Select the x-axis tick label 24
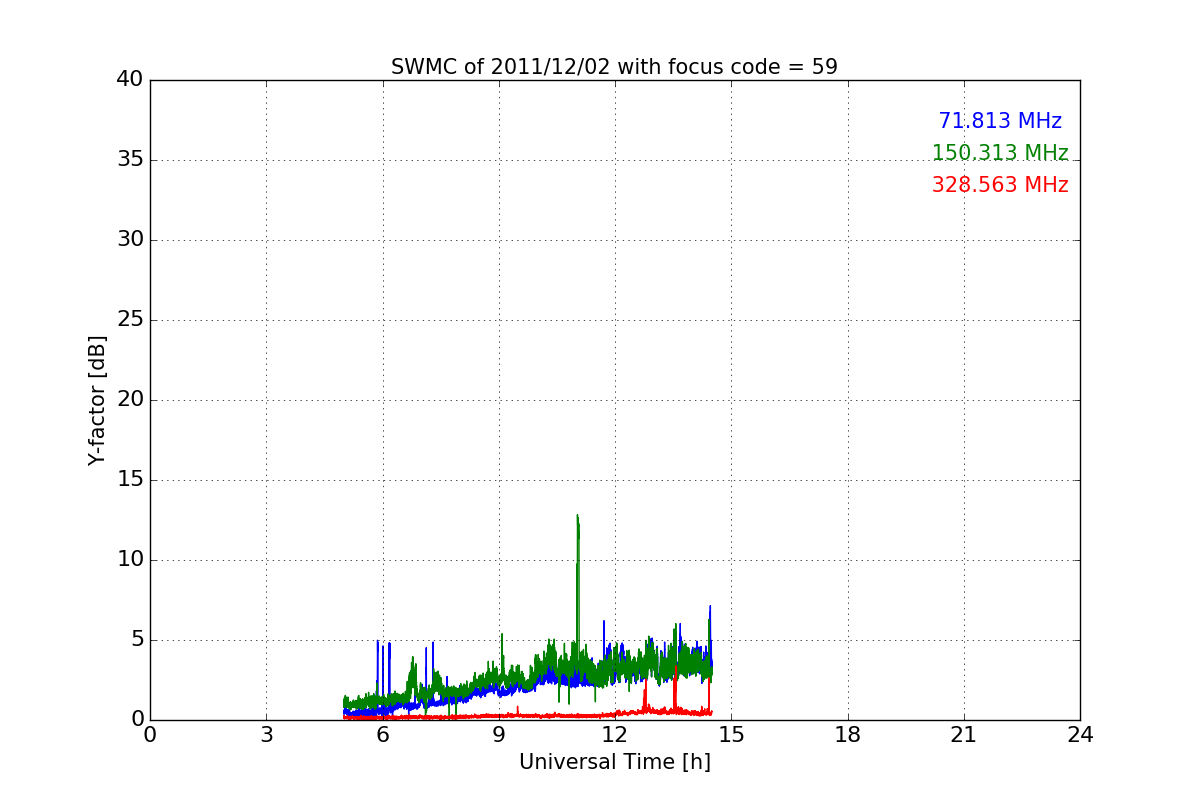The width and height of the screenshot is (1200, 800). (x=1080, y=735)
